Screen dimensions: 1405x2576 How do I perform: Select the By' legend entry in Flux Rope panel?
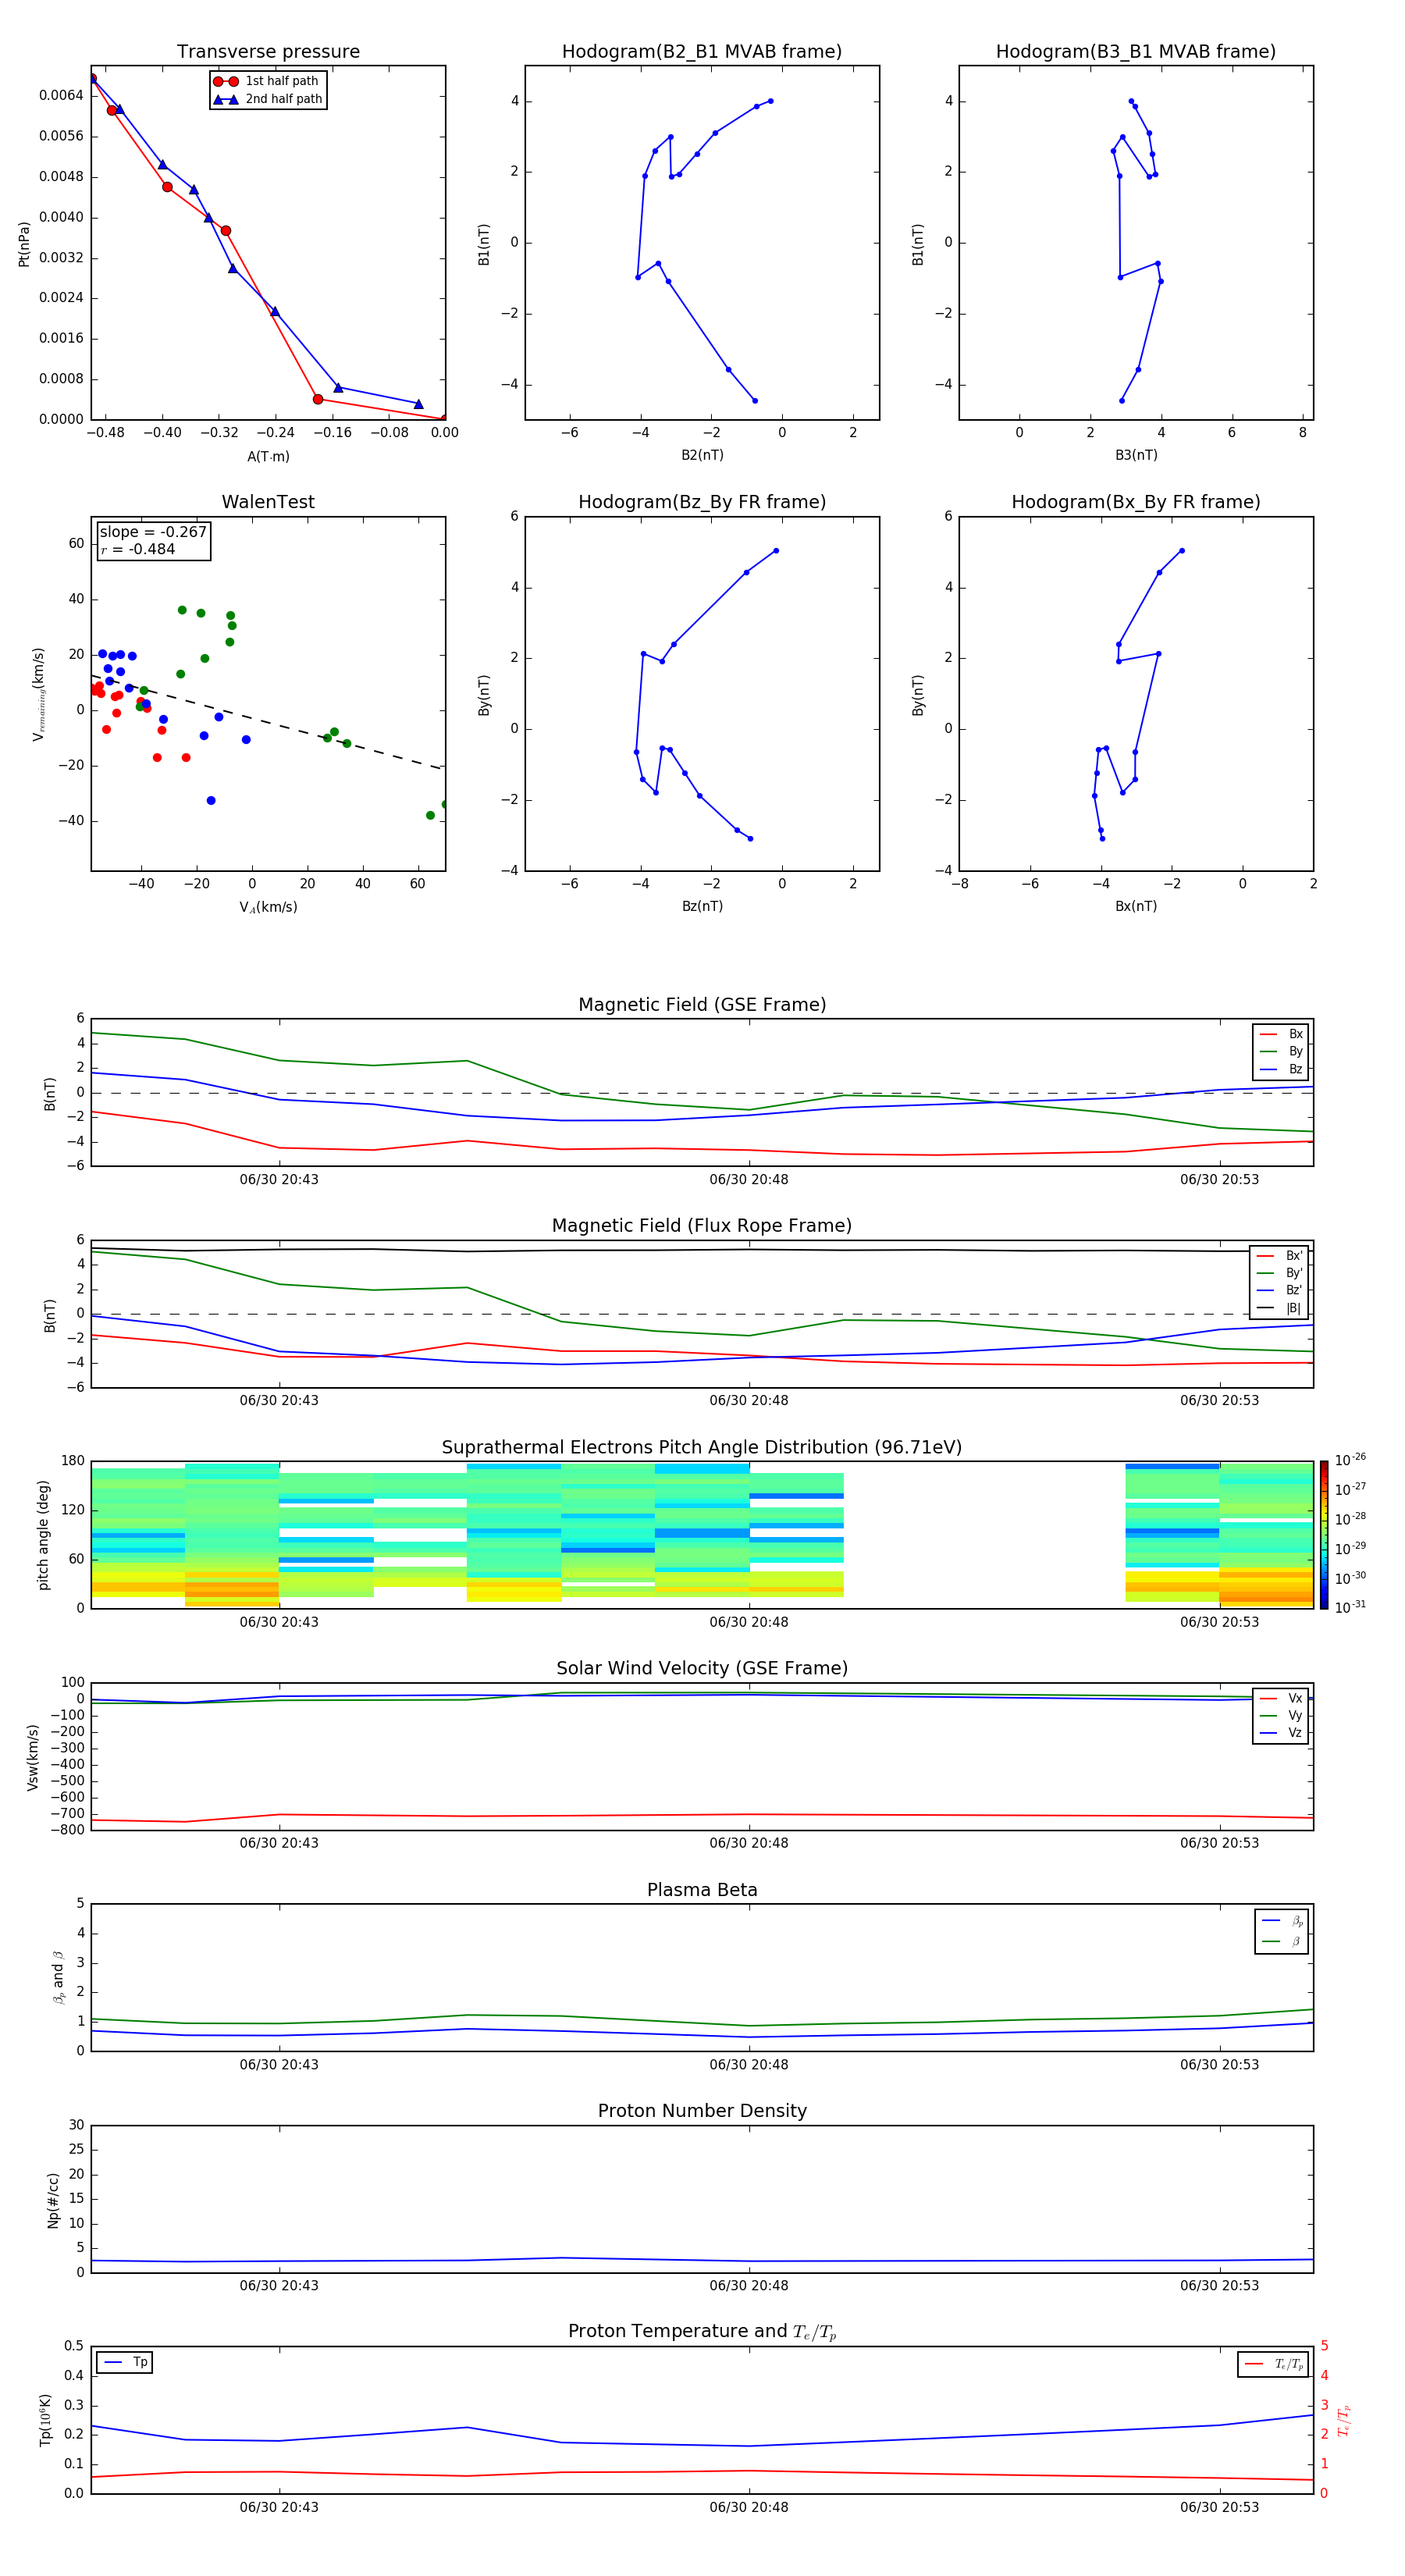point(1279,1273)
